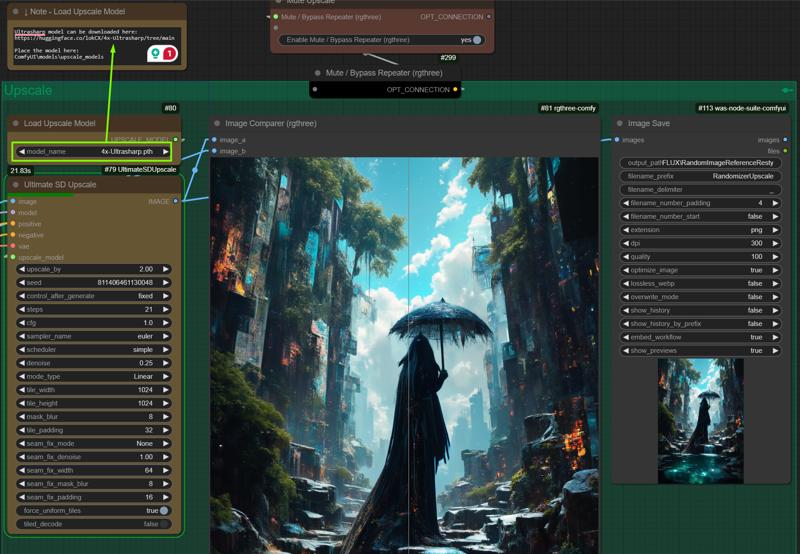Viewport: 800px width, 554px height.
Task: Click the files output socket on Image Save
Action: click(x=785, y=150)
